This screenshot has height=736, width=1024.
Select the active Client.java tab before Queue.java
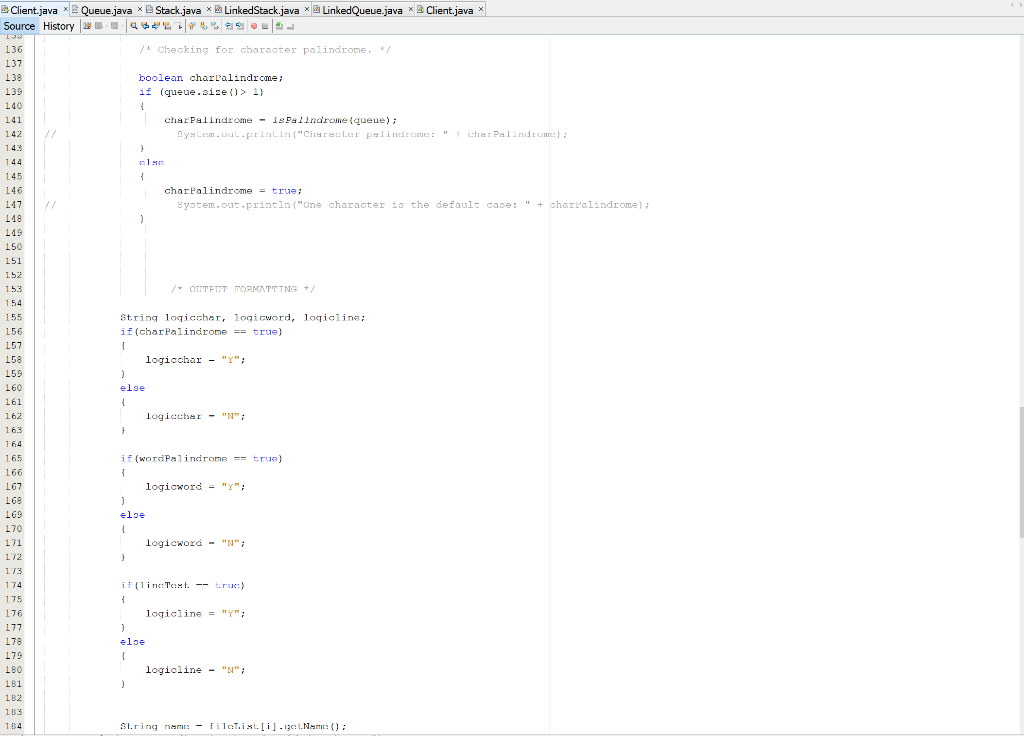tap(34, 10)
